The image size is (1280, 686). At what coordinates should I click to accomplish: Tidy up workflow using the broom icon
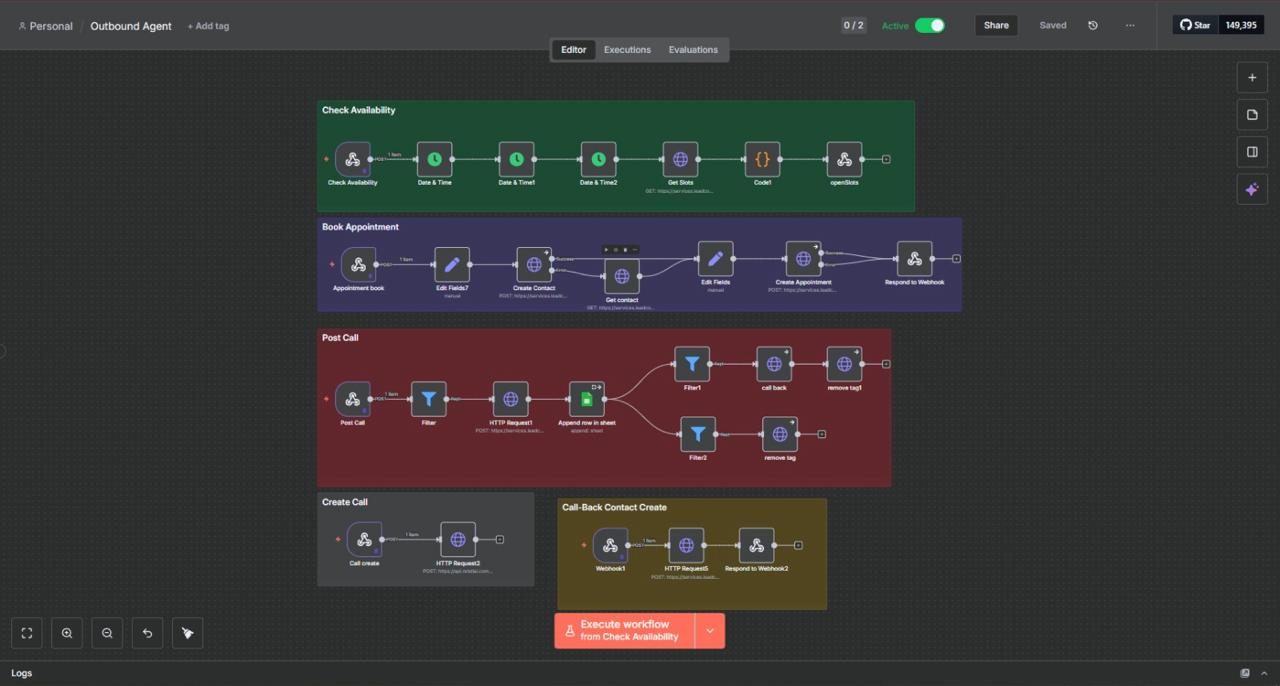point(187,633)
